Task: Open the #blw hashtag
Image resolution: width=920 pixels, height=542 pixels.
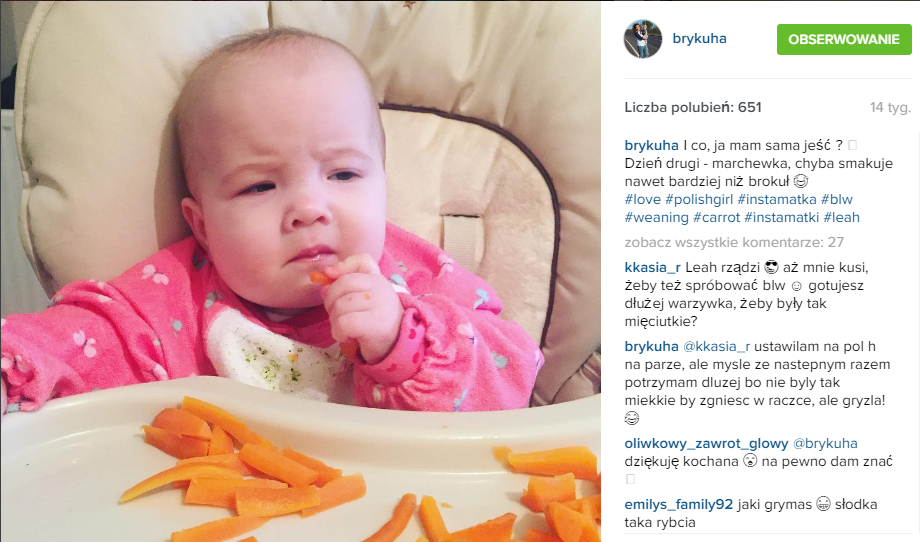Action: click(x=837, y=199)
